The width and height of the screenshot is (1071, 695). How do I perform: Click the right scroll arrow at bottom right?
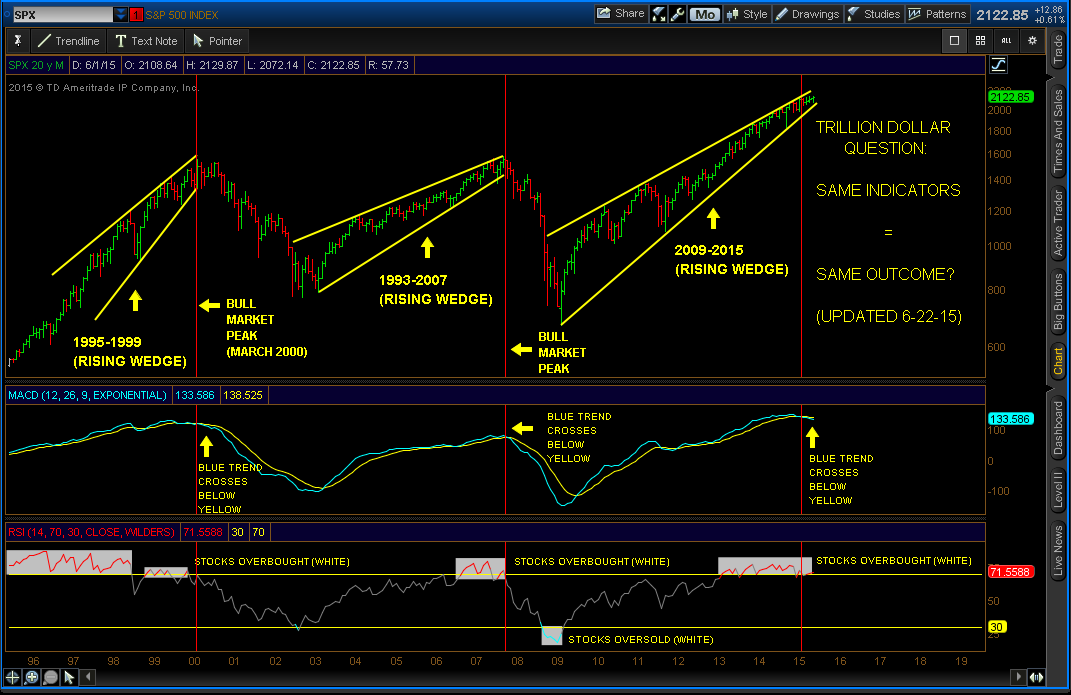1018,677
